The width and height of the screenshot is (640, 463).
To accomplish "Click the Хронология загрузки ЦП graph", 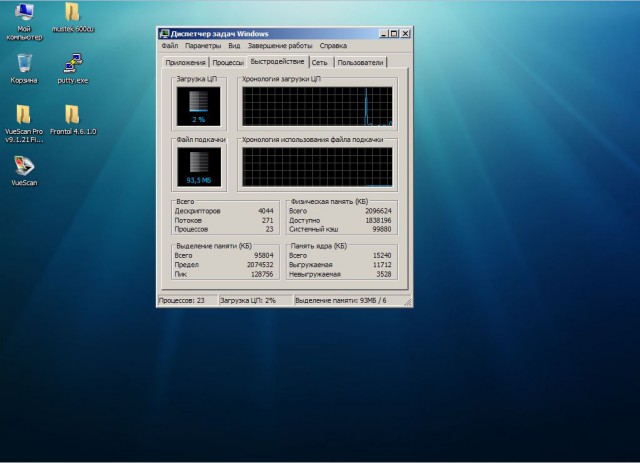I will tap(317, 106).
